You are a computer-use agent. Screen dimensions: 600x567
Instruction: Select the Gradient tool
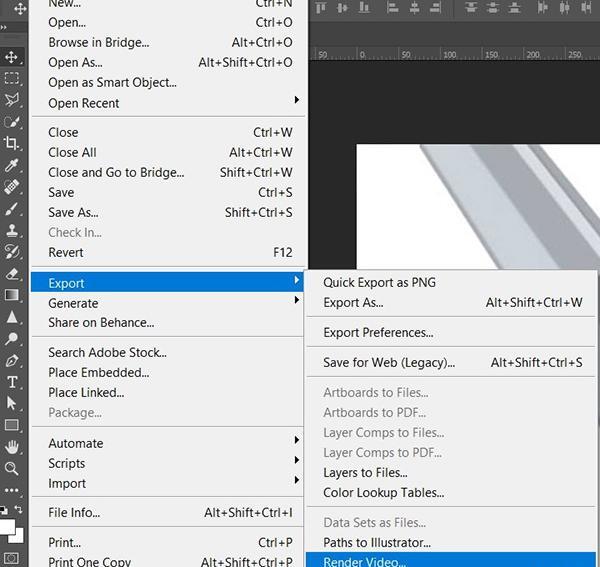coord(11,295)
